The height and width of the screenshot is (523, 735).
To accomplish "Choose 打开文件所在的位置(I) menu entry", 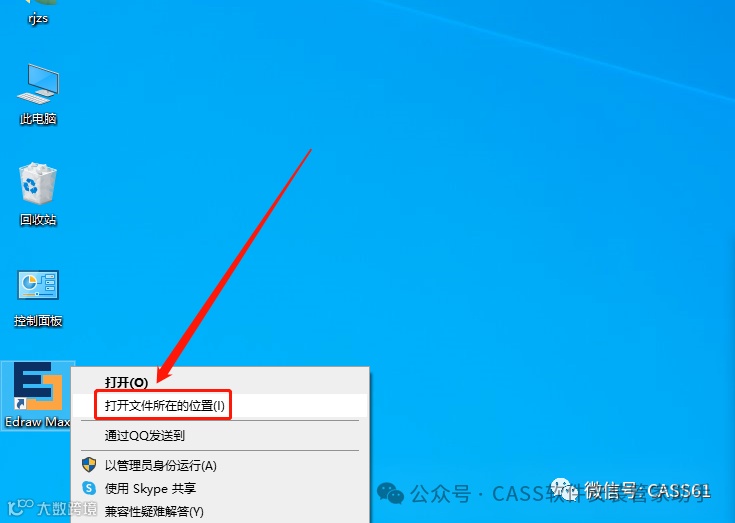I will coord(220,405).
